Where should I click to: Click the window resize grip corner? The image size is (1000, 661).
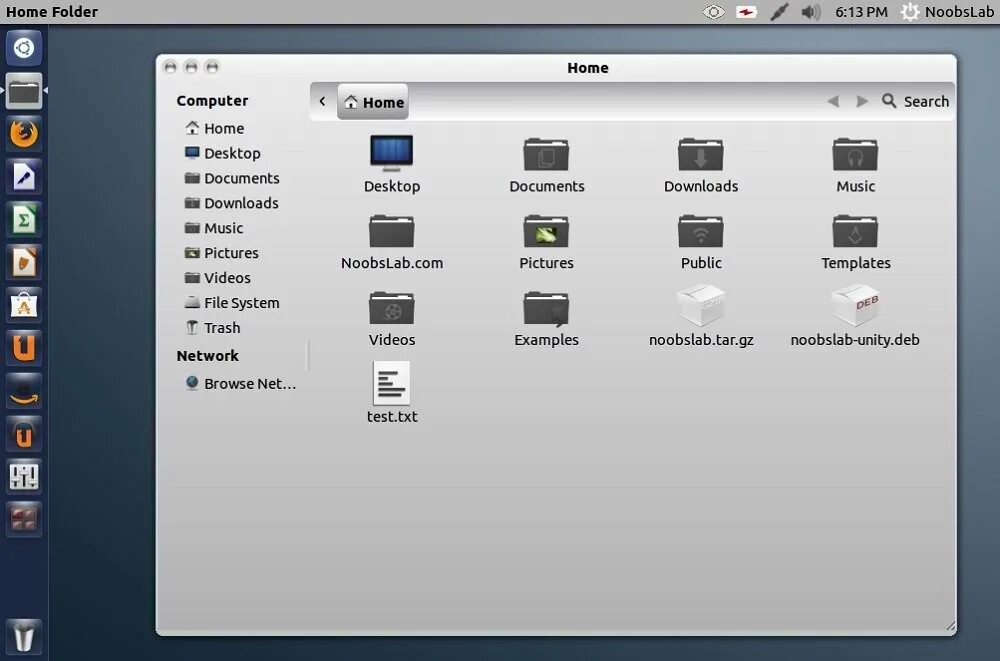click(x=950, y=627)
